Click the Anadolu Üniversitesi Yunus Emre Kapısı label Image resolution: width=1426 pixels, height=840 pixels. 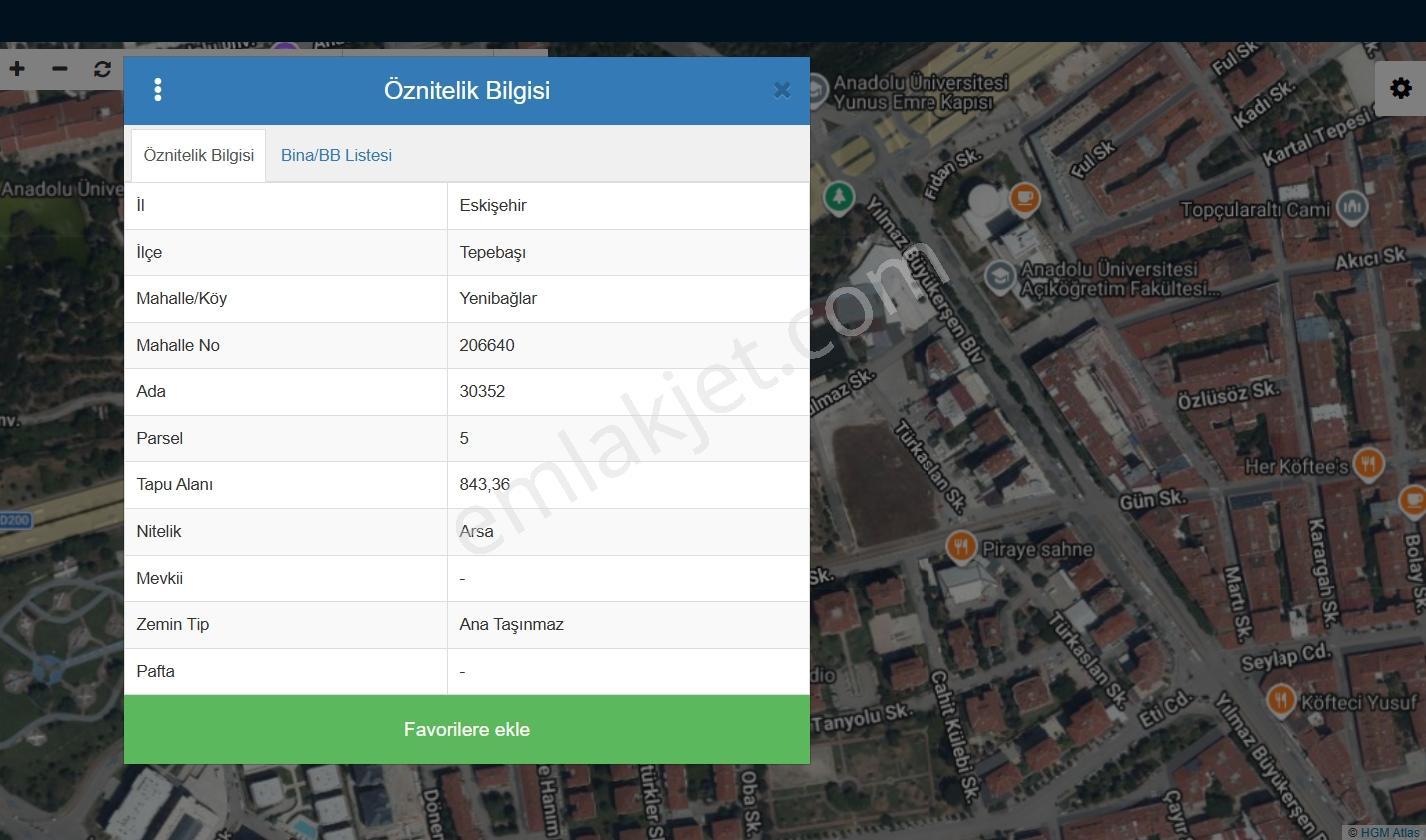[x=921, y=92]
